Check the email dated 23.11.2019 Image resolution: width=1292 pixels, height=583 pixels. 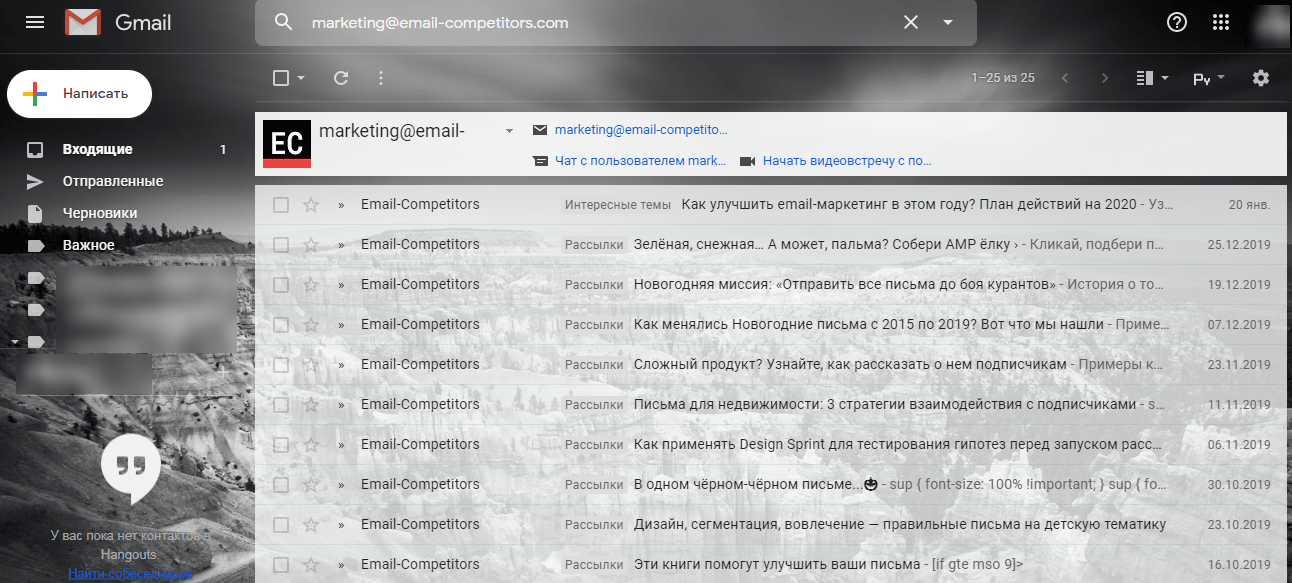pos(281,365)
